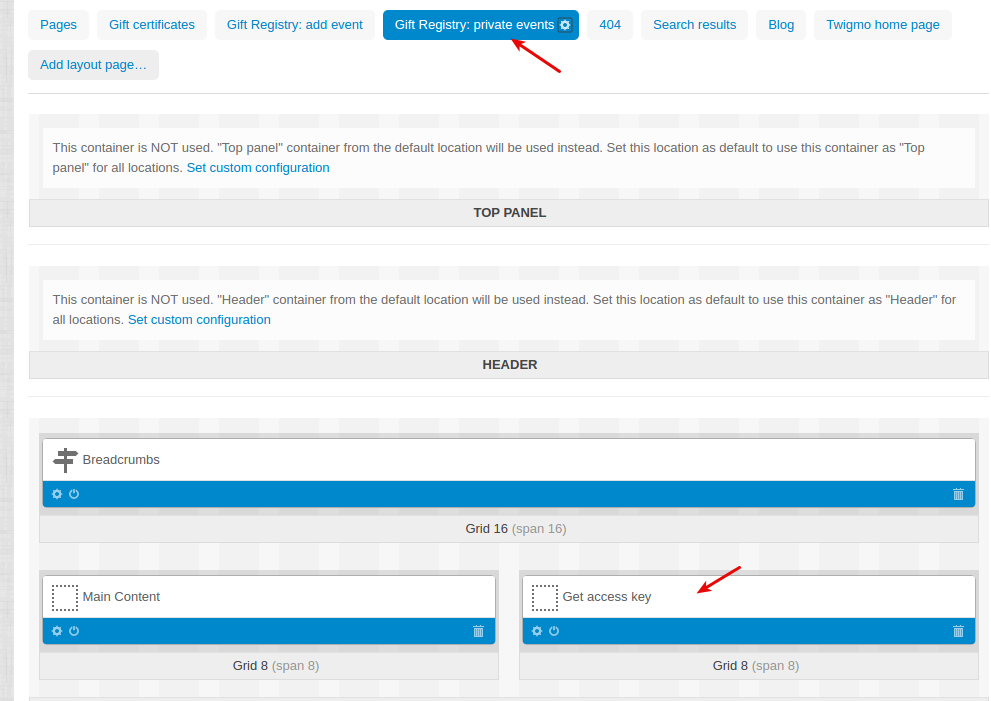Toggle Get access key block power
Viewport: 991px width, 701px height.
point(554,631)
